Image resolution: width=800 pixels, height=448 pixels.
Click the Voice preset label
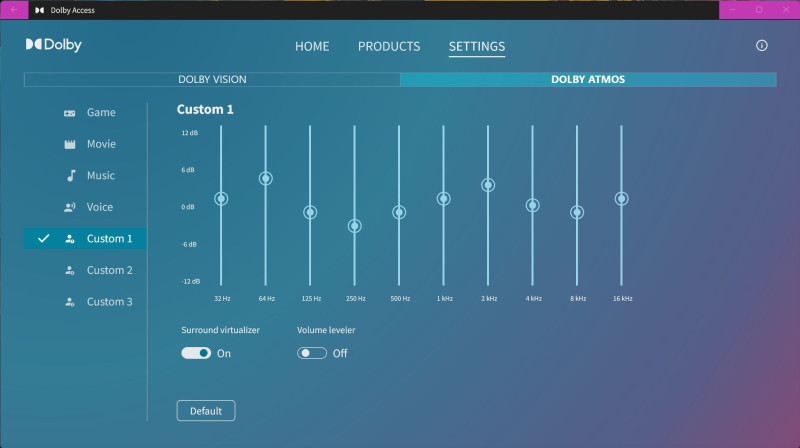coord(99,207)
